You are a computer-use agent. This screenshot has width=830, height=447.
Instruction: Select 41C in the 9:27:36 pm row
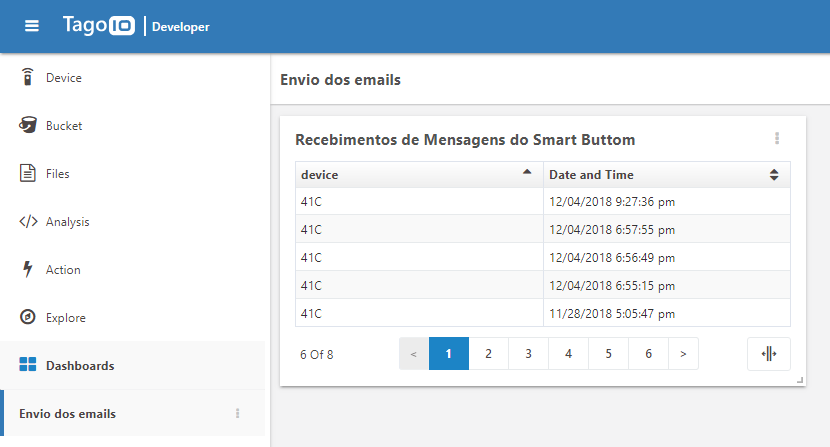coord(419,202)
